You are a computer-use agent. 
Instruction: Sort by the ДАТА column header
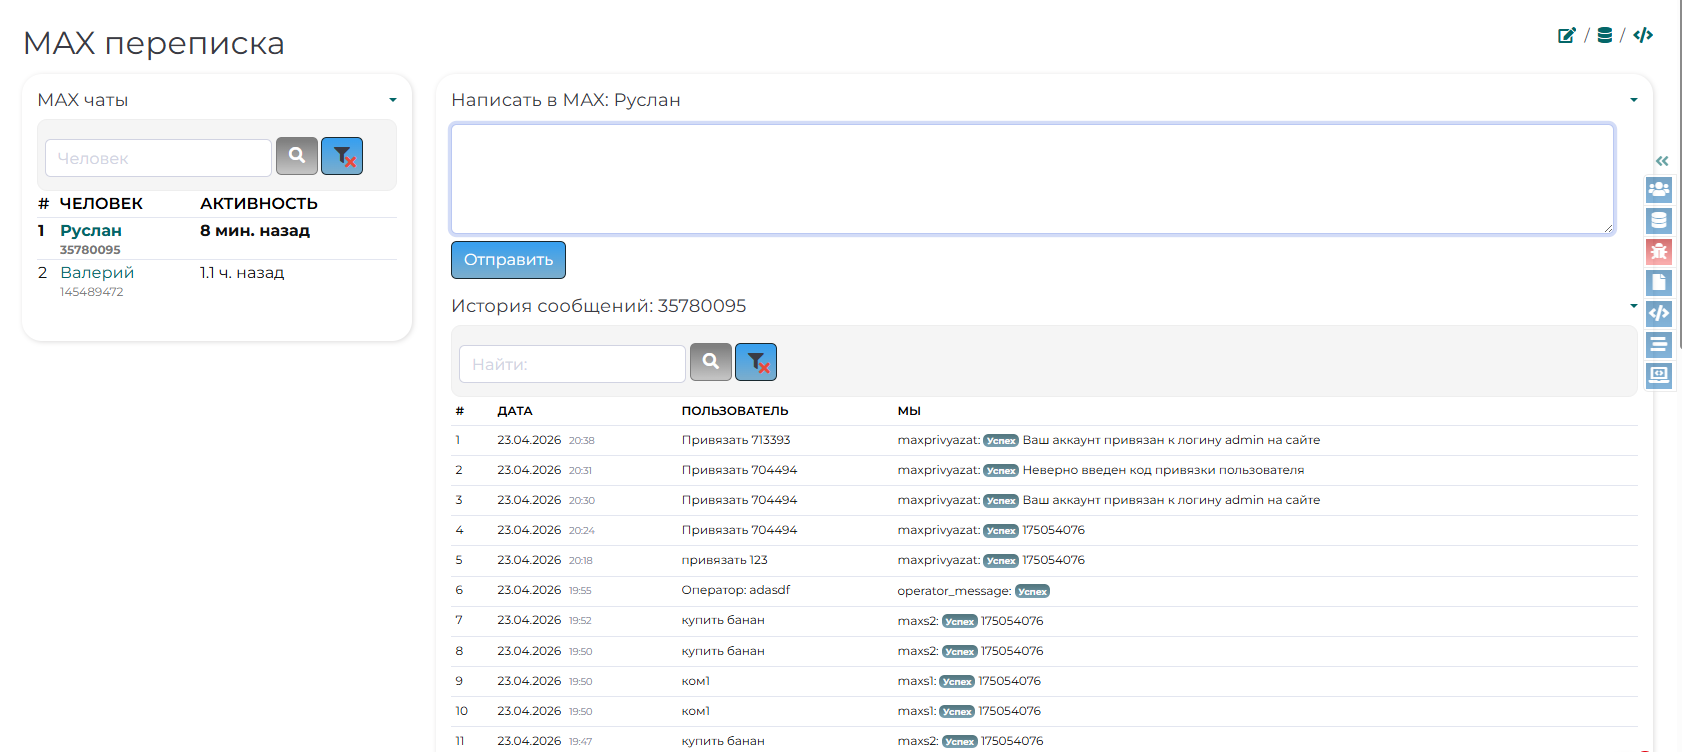[x=515, y=411]
